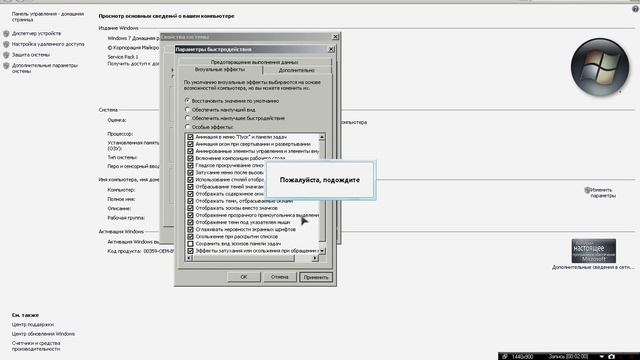The image size is (640, 360).
Task: Open performance counters and tools link
Action: [36, 346]
